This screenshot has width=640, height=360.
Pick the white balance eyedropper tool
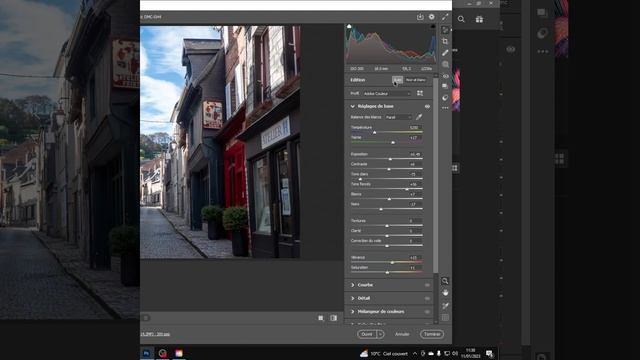pos(419,117)
